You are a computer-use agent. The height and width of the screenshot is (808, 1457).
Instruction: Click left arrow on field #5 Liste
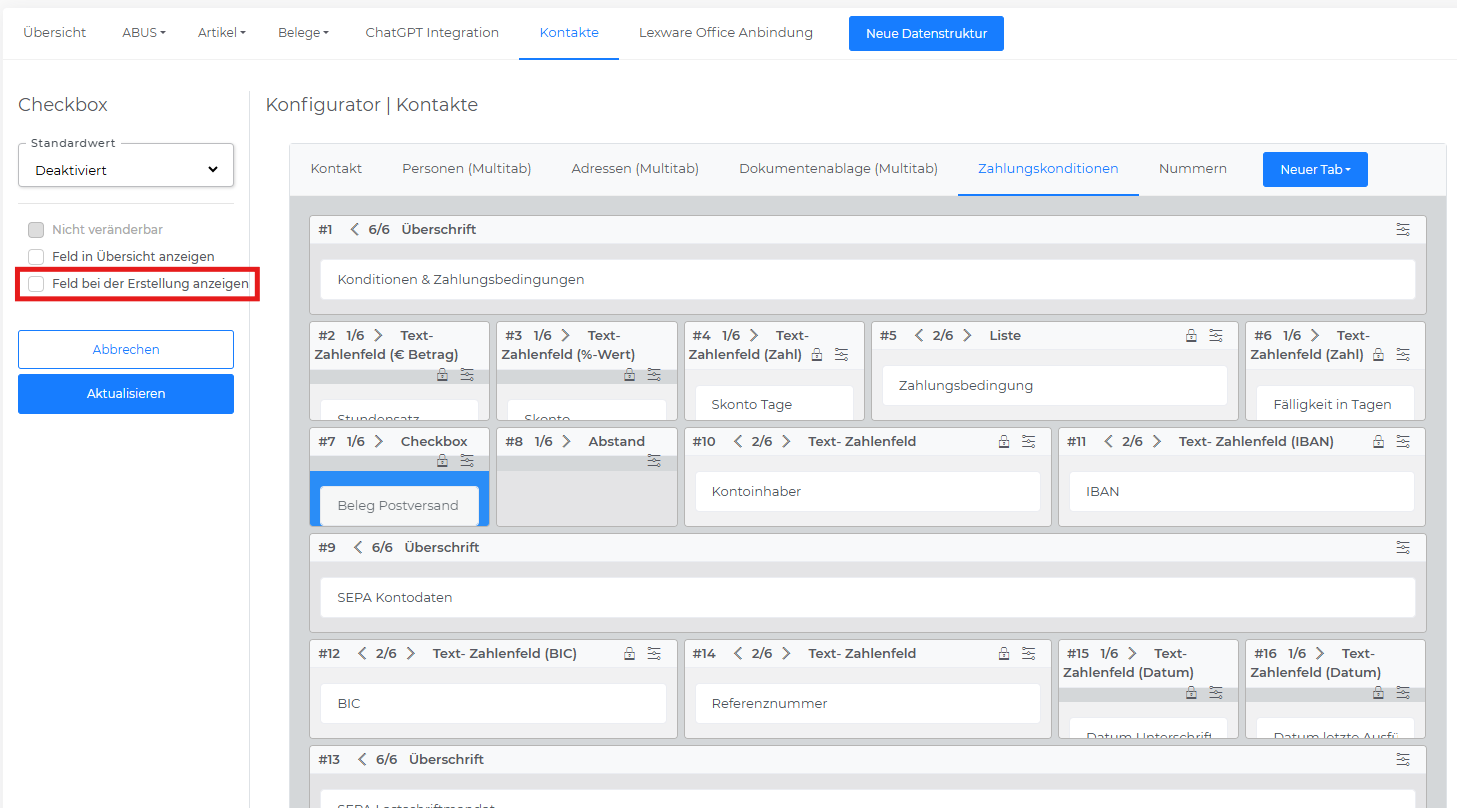918,336
